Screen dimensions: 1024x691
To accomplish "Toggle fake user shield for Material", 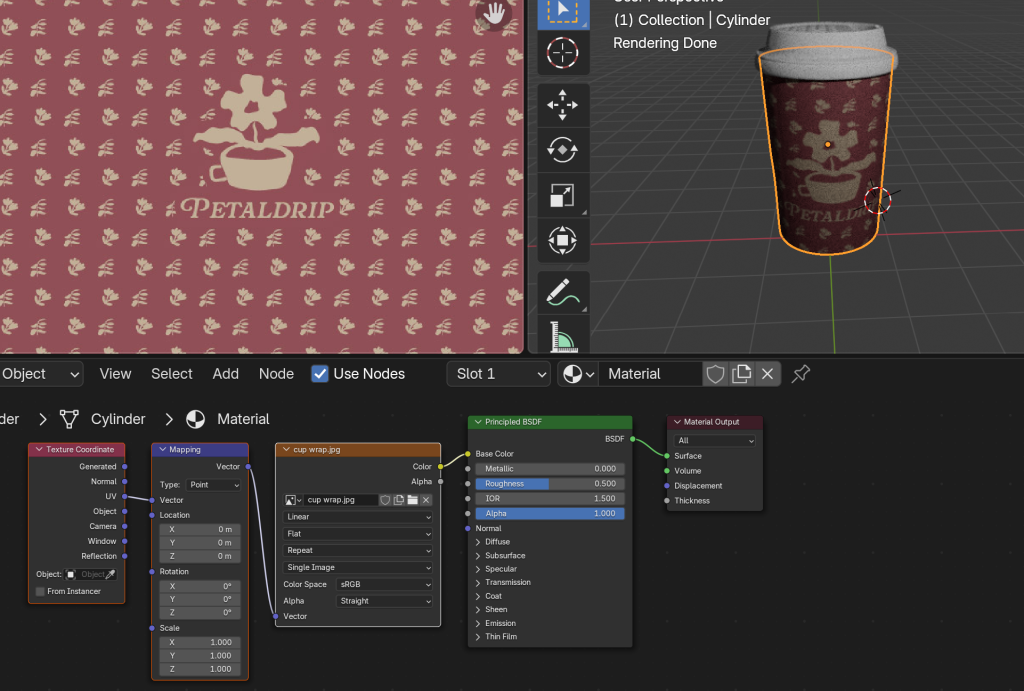I will (x=715, y=374).
